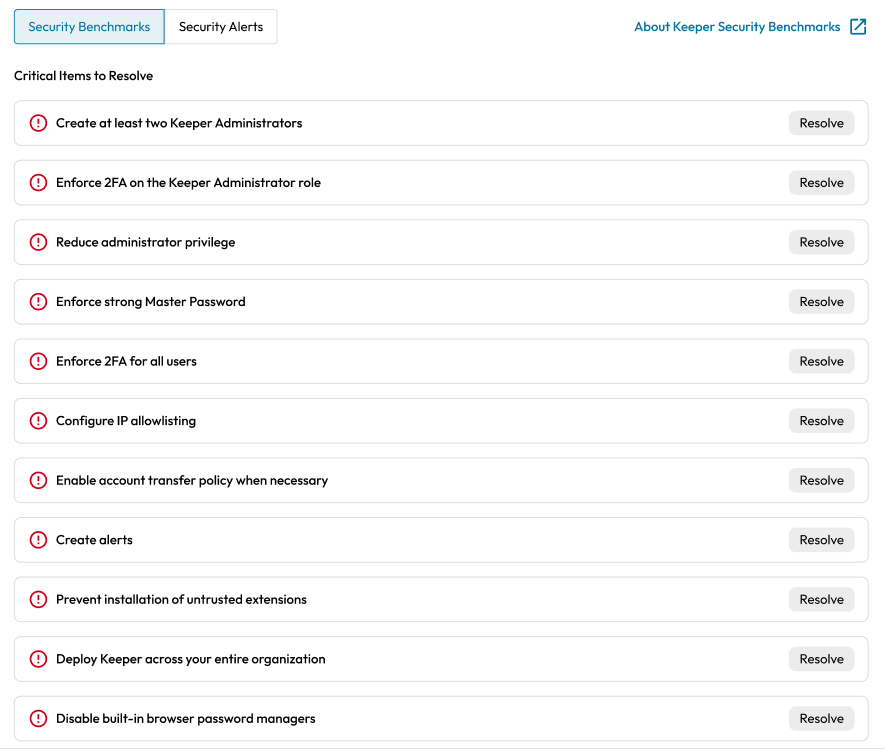Resolve Enforce 2FA on the Keeper Administrator role
Screen dimensions: 885x749
pos(821,183)
